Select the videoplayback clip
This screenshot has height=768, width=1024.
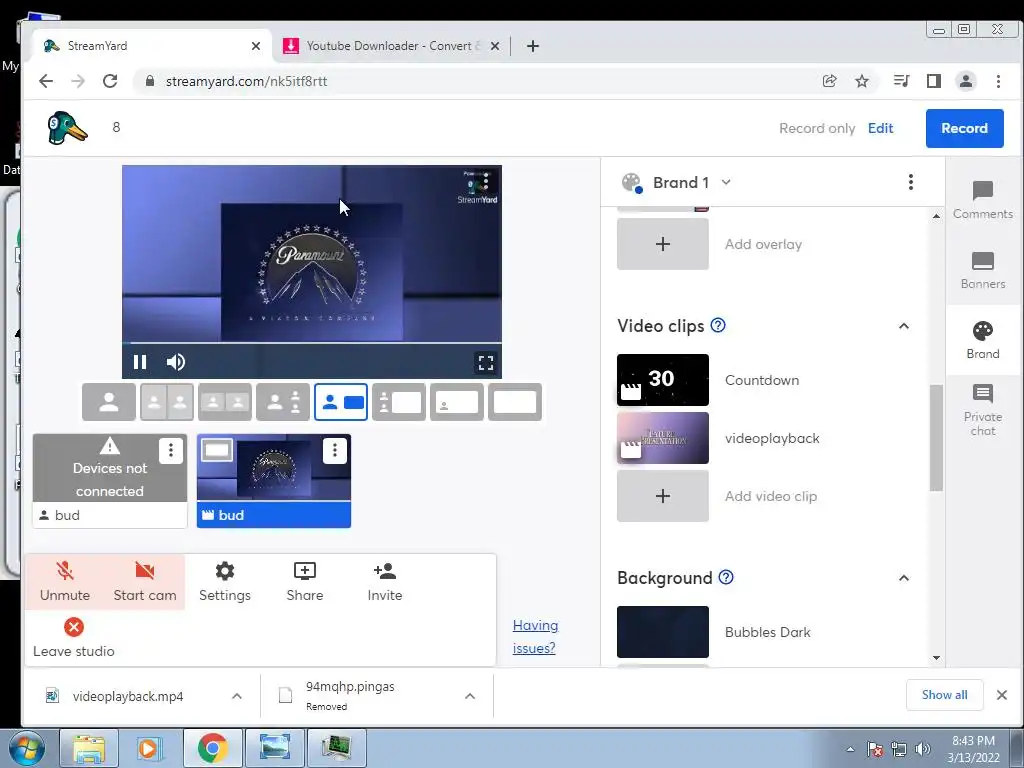click(x=663, y=438)
